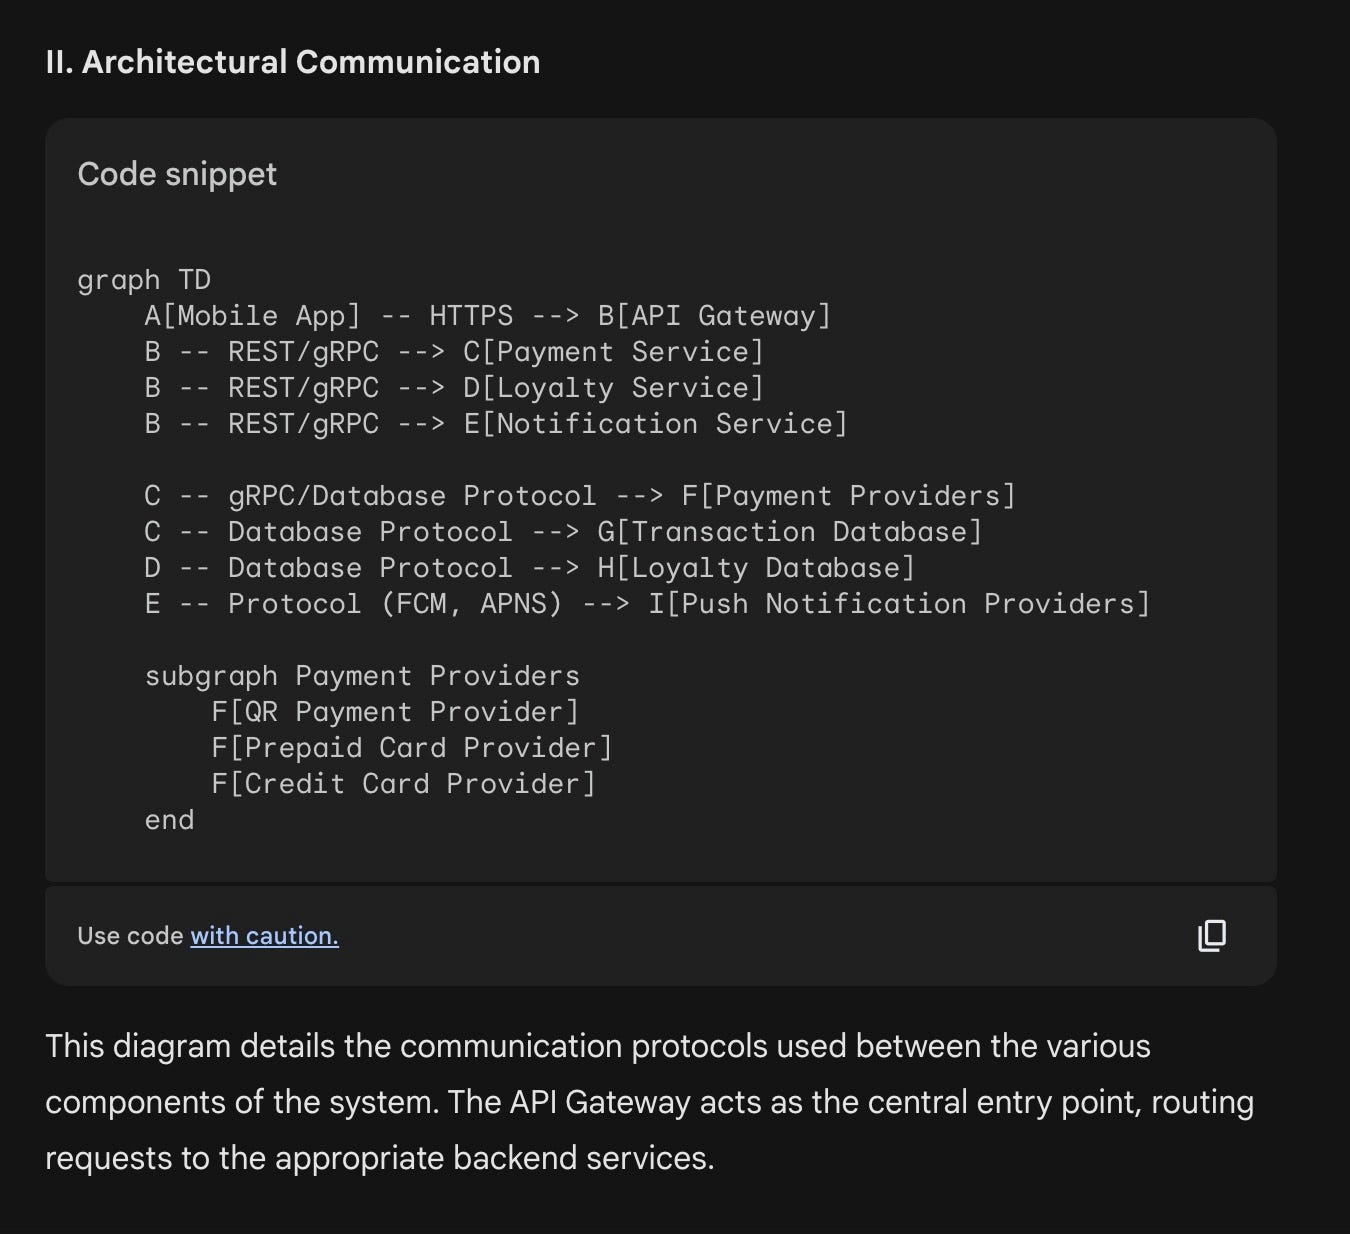1350x1234 pixels.
Task: Click the line with H[Loyalty Database]
Action: point(529,568)
